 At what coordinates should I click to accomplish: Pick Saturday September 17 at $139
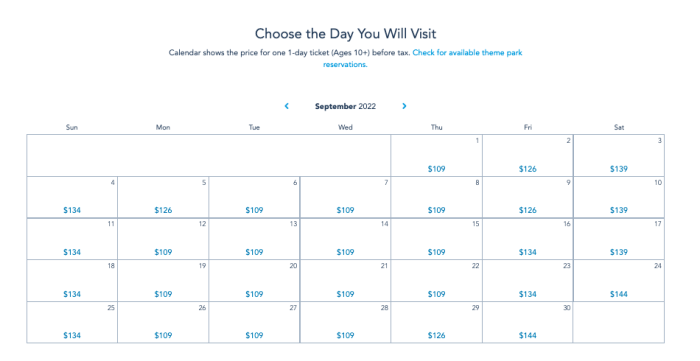click(619, 239)
